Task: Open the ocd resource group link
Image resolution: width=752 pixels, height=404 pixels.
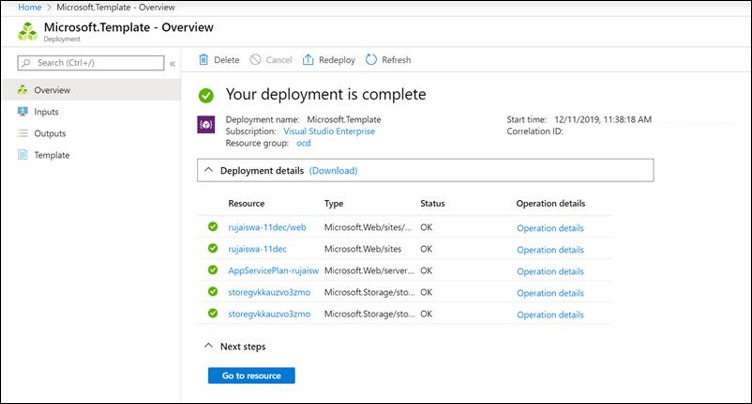Action: (x=304, y=143)
